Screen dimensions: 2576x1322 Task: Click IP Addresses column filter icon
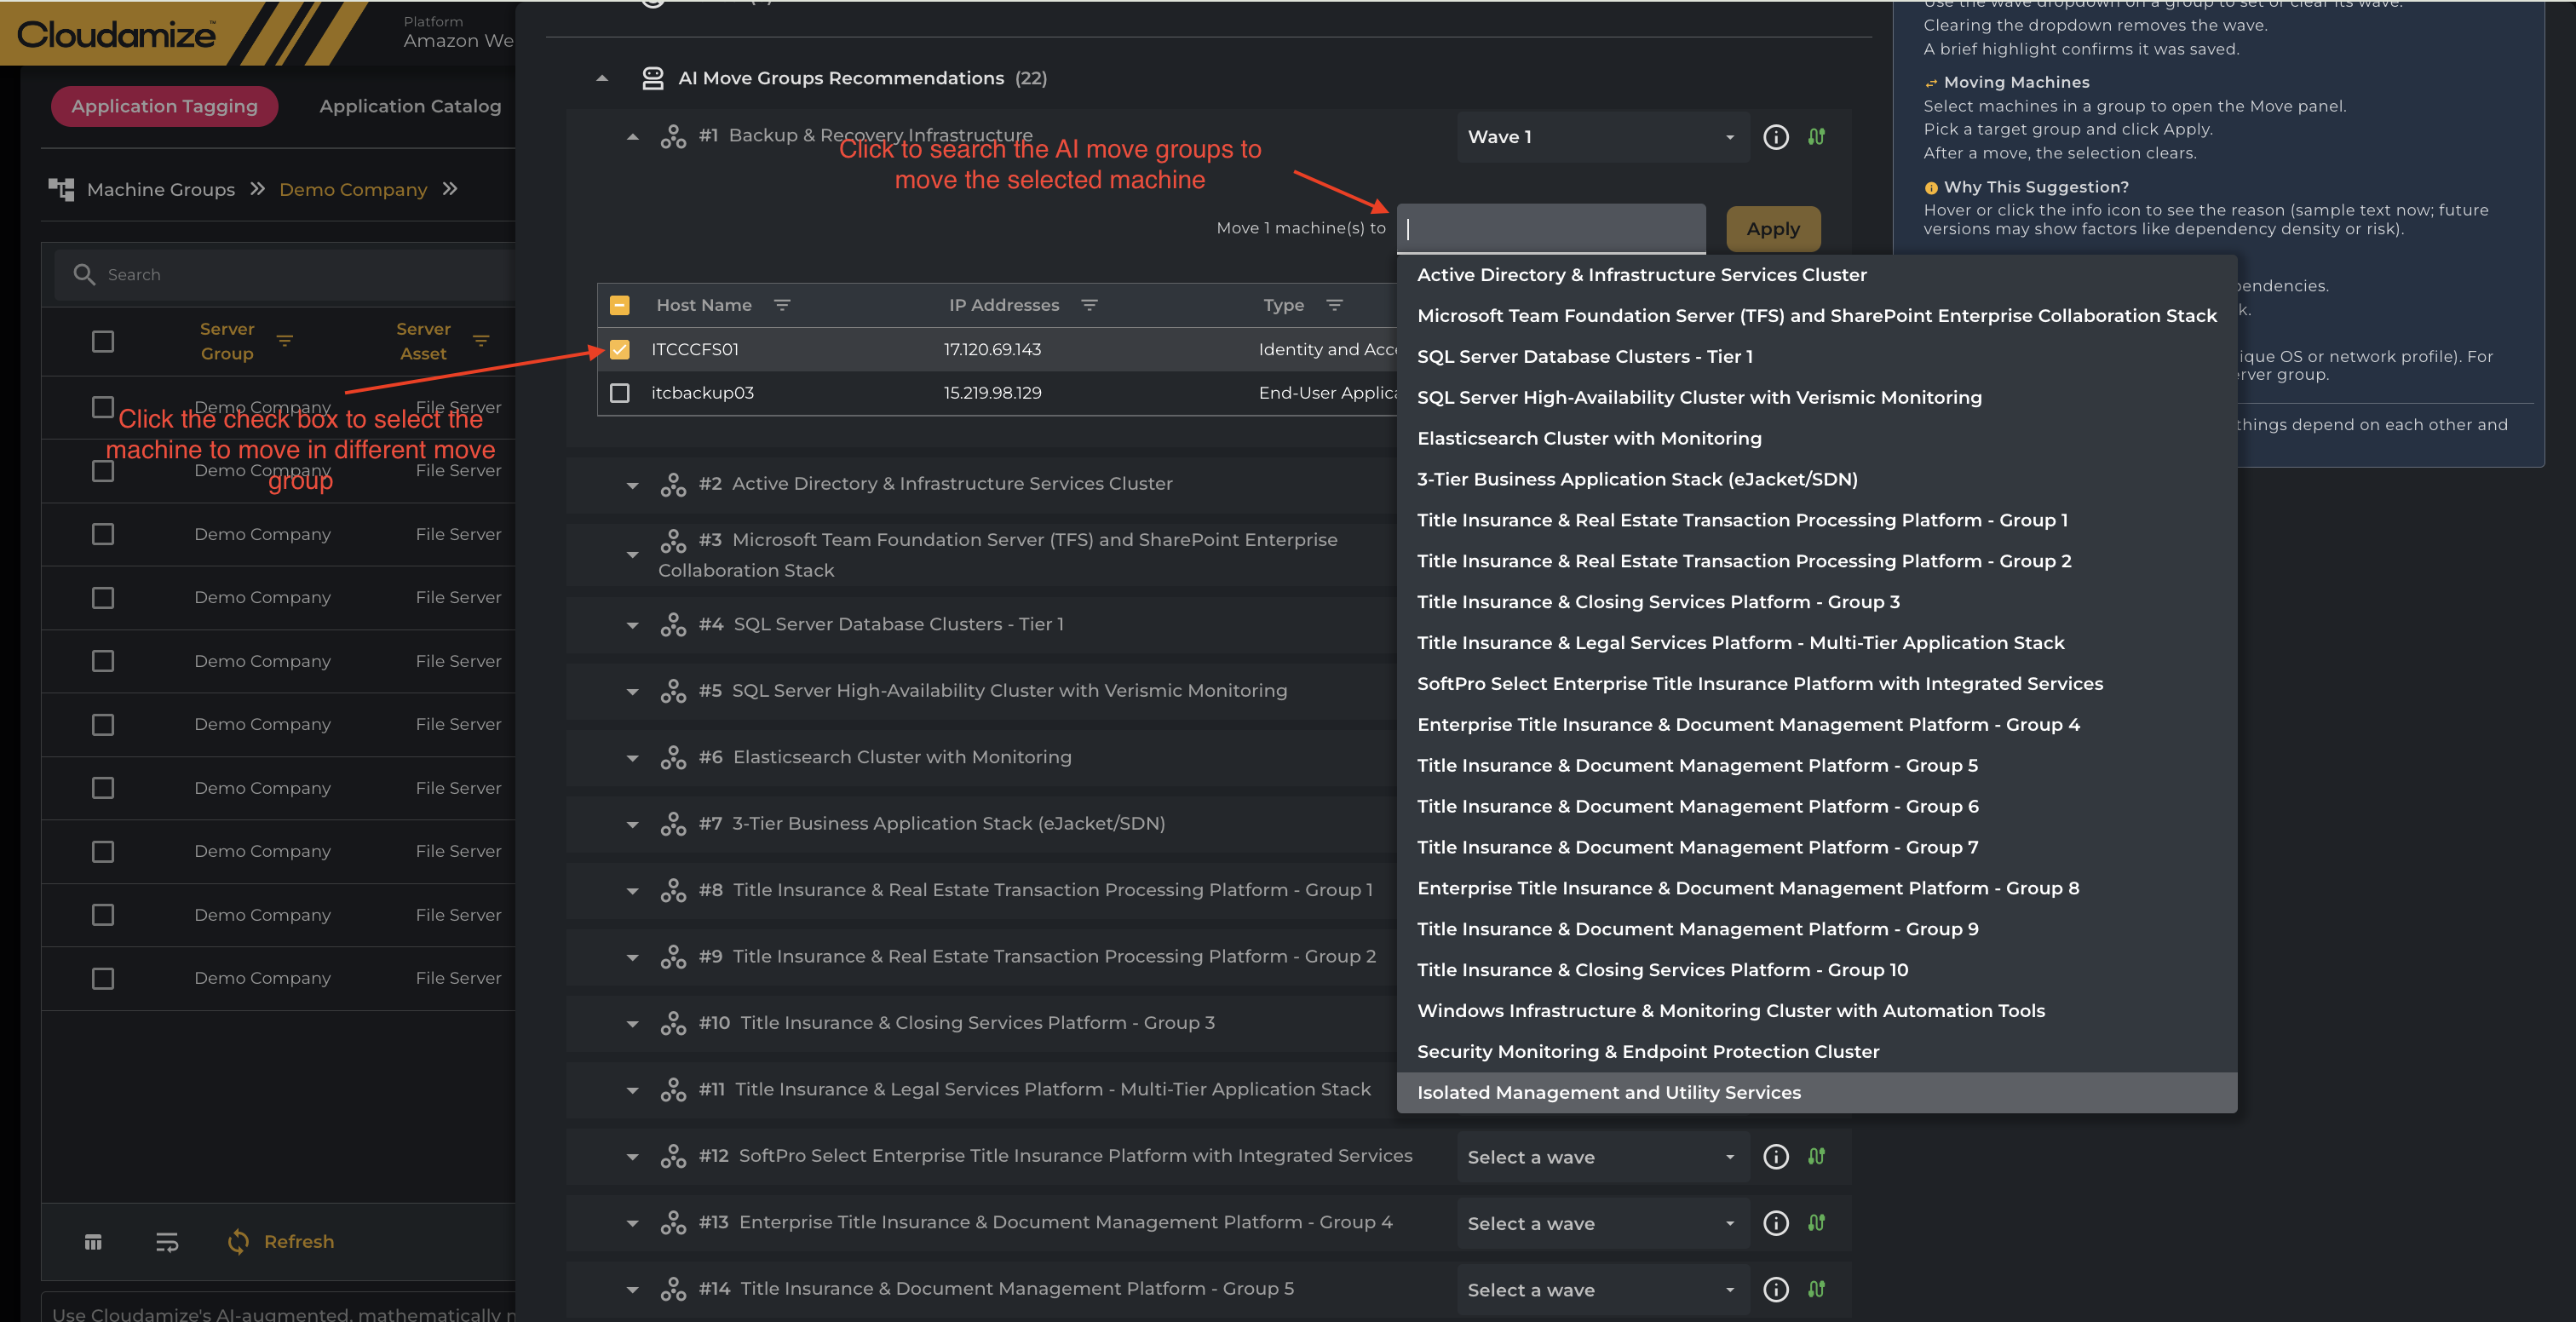(1089, 305)
